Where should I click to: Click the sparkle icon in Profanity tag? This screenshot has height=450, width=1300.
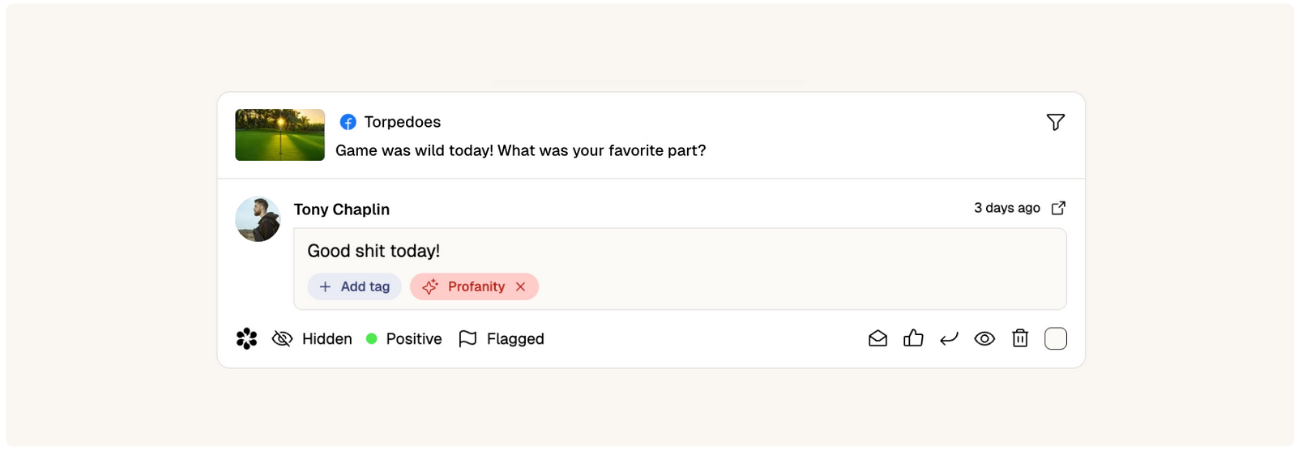430,287
